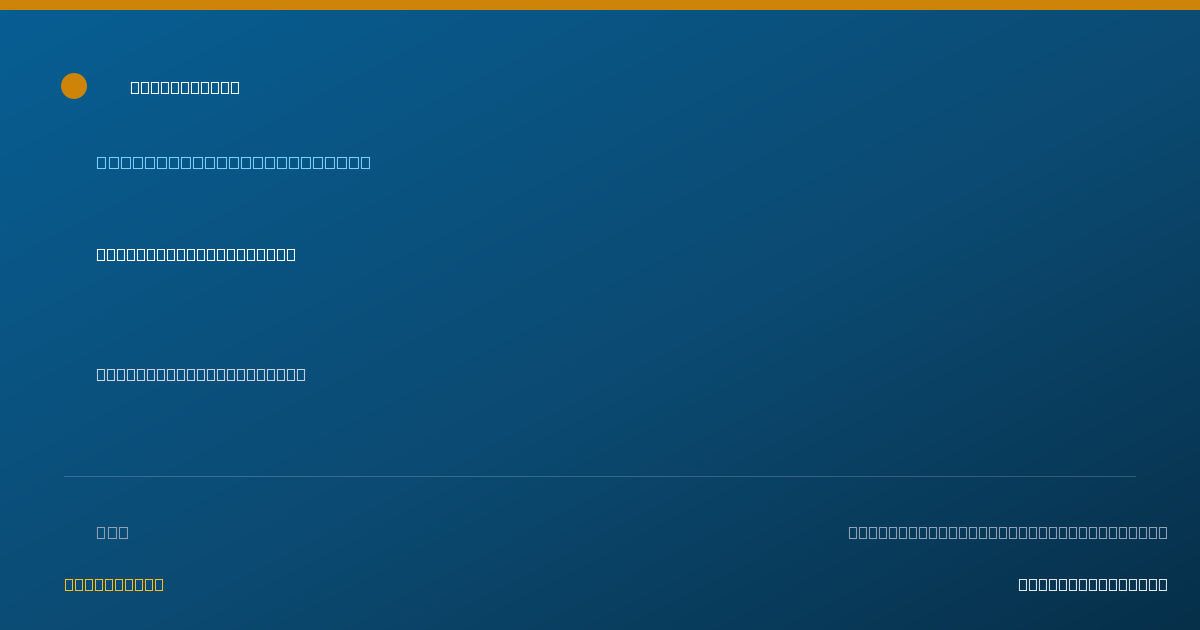The width and height of the screenshot is (1200, 630).
Task: Select the white title text beside the orange circle
Action: (185, 87)
